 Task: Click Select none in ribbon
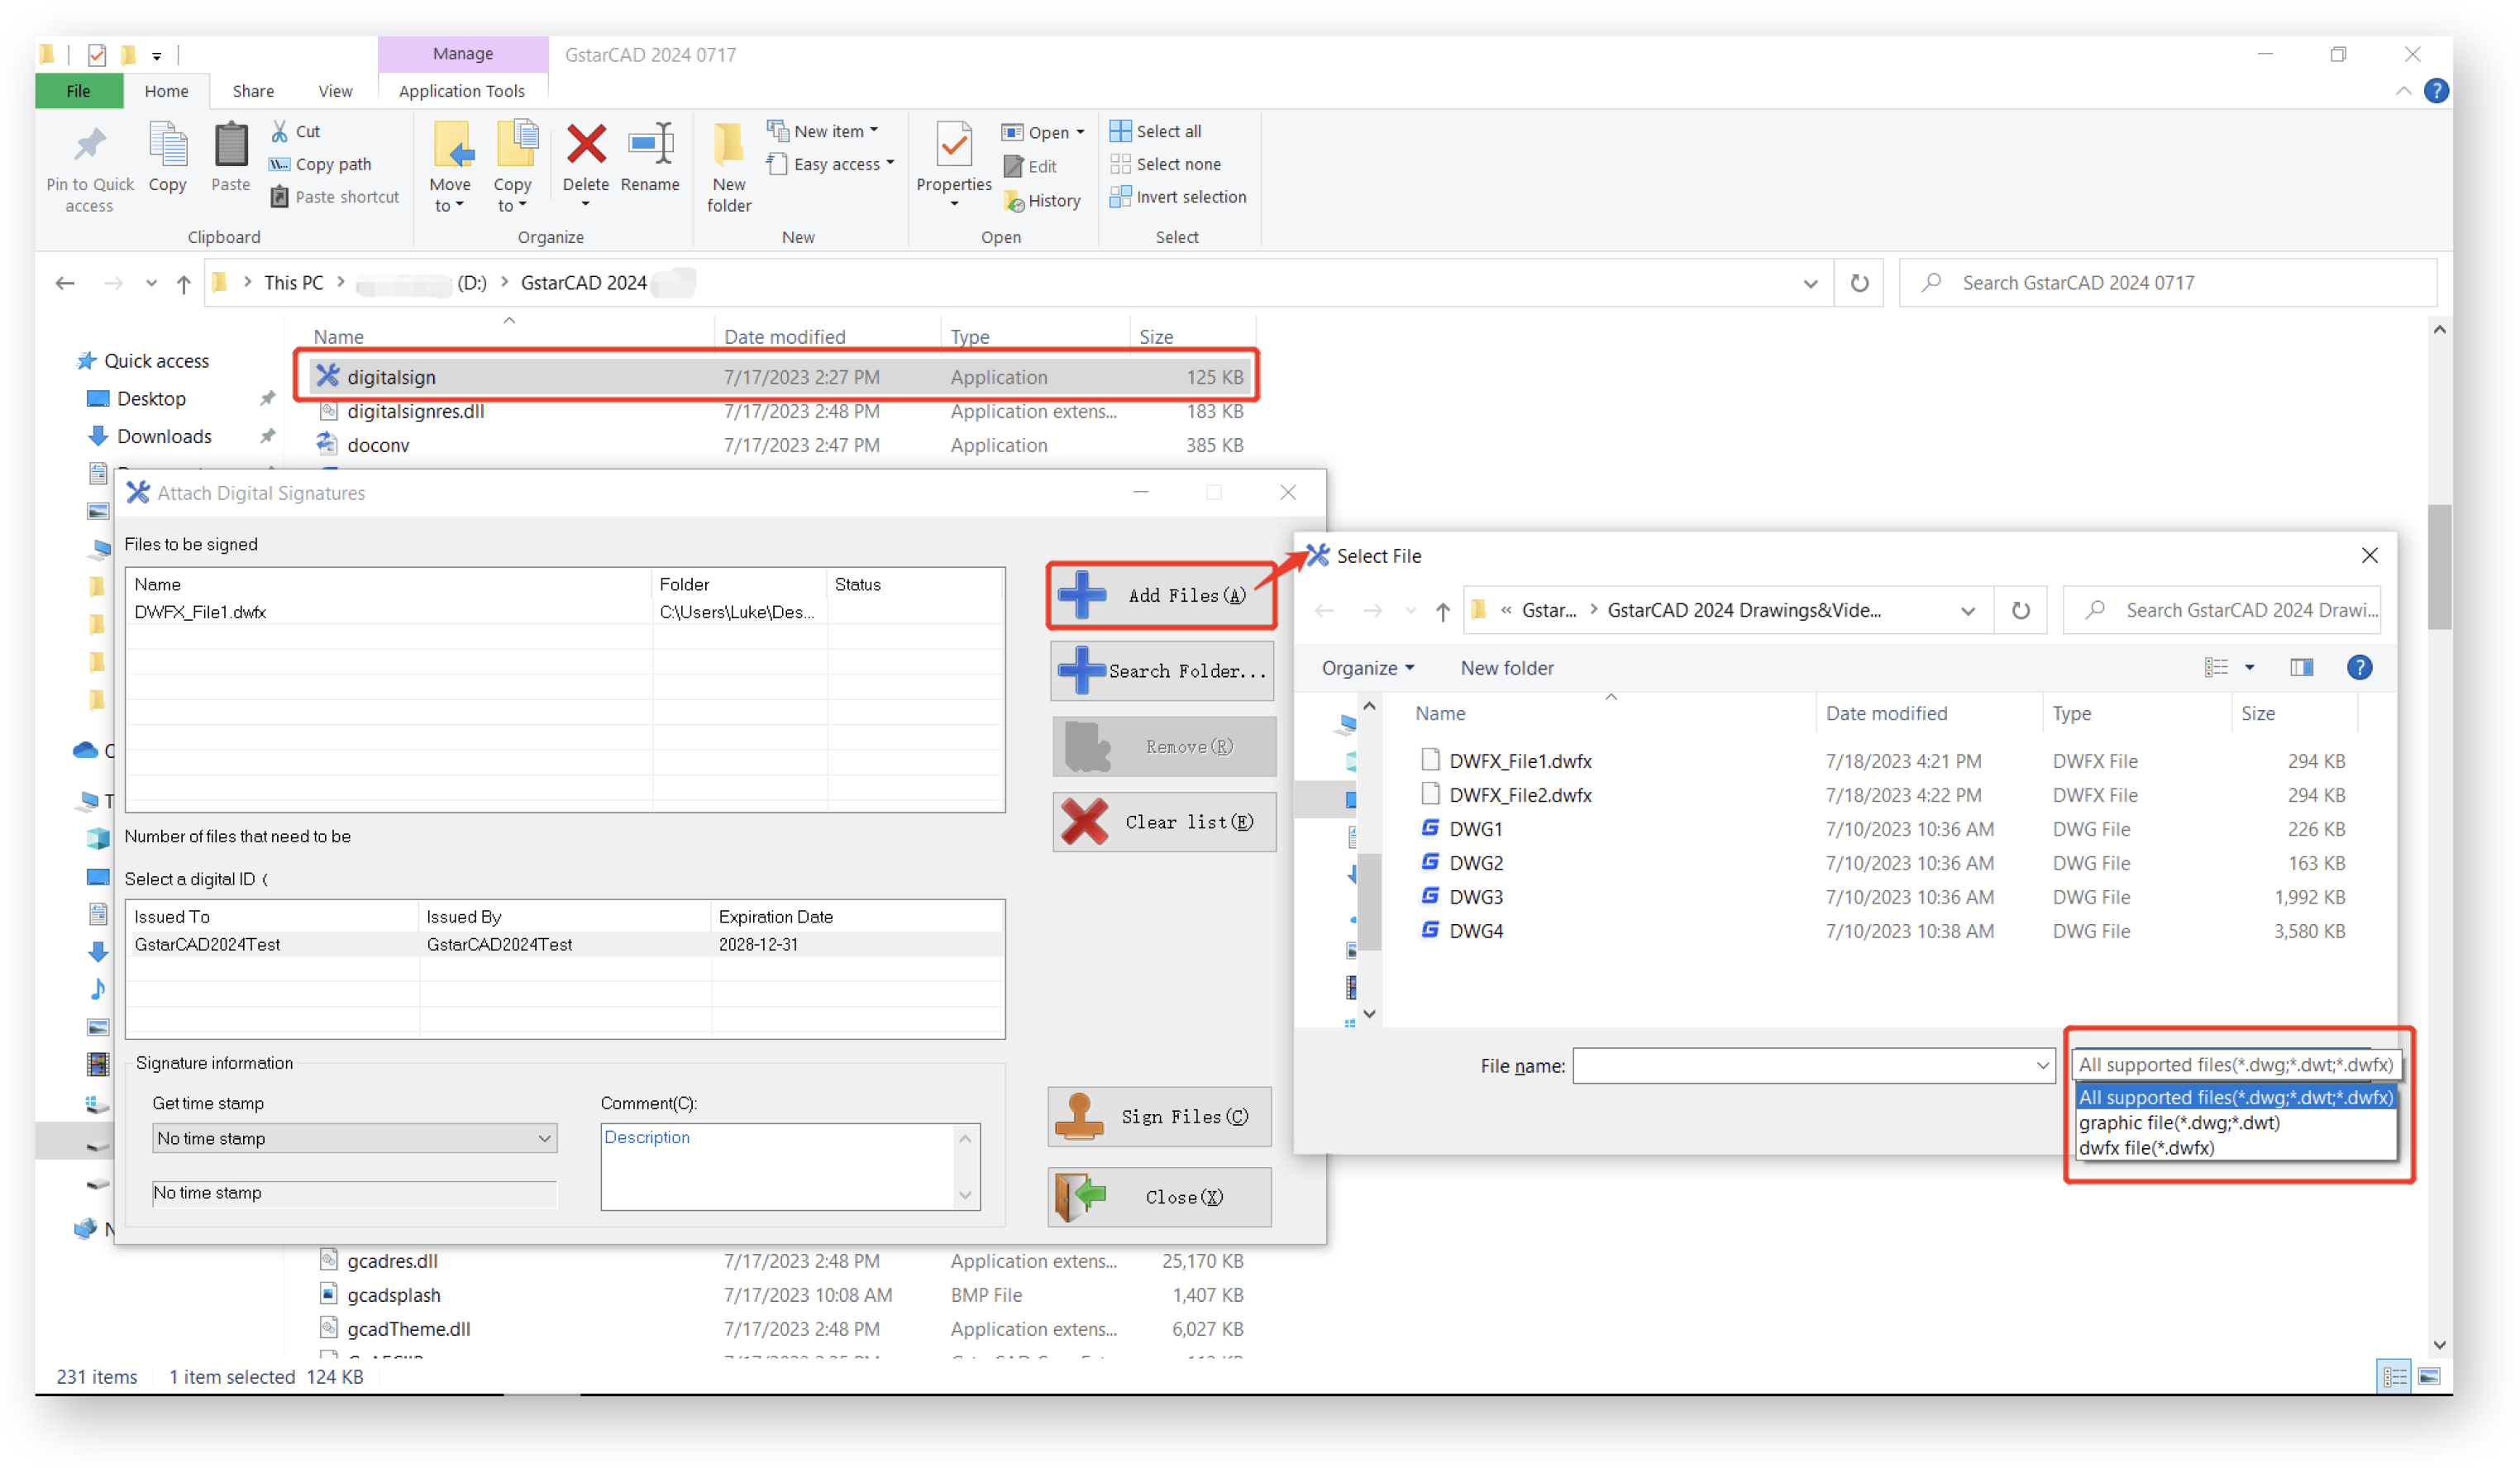1165,164
